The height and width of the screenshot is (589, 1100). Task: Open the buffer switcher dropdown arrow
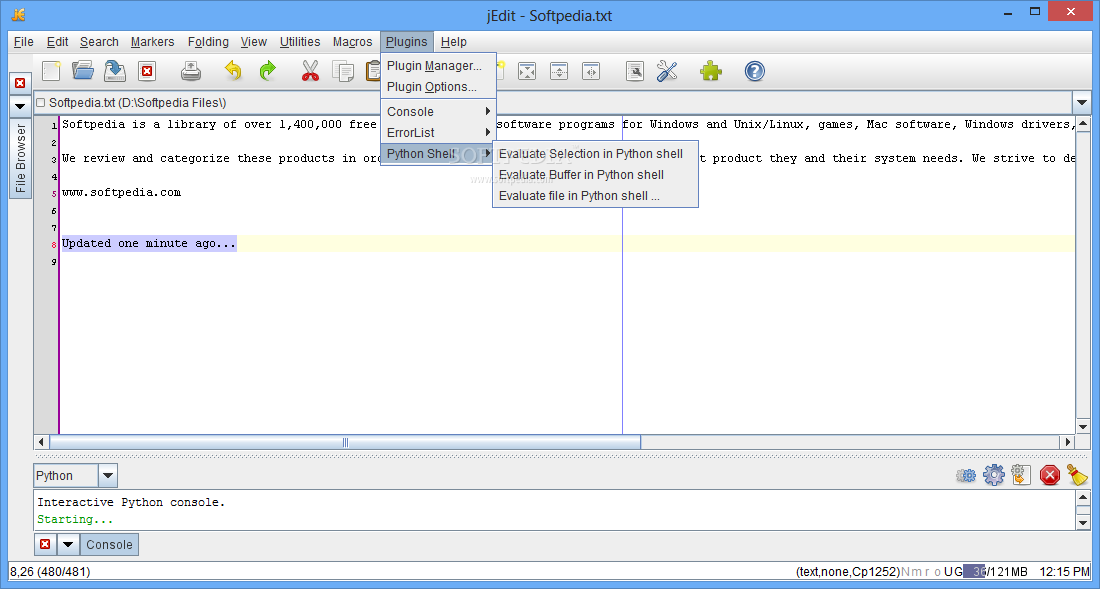1081,103
